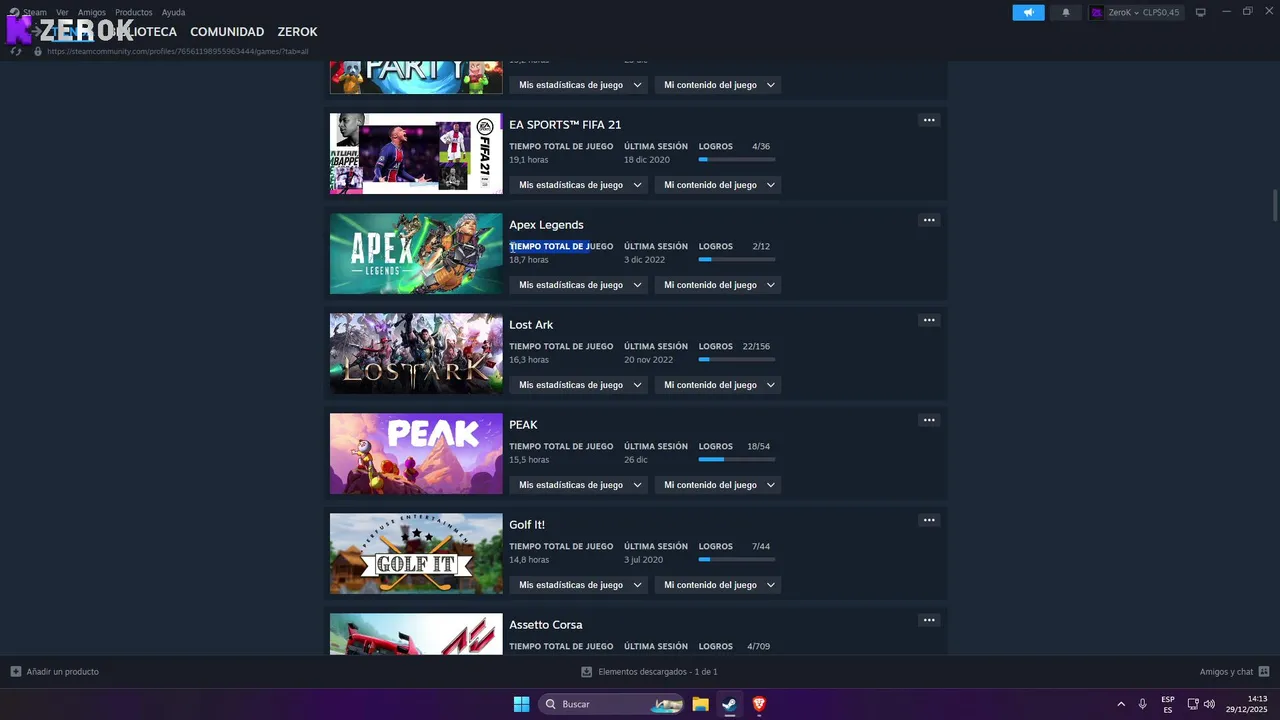Reload the page with refresh icon

16,51
